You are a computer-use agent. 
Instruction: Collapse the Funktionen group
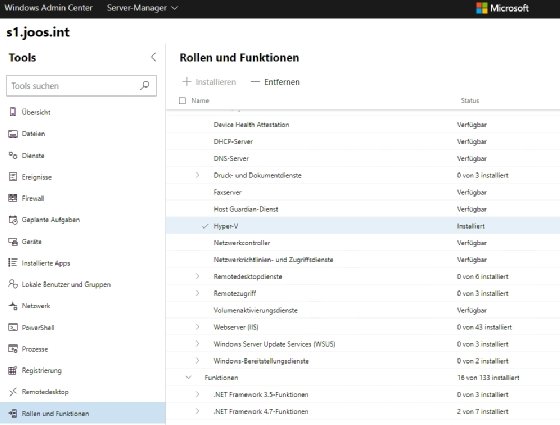coord(189,378)
